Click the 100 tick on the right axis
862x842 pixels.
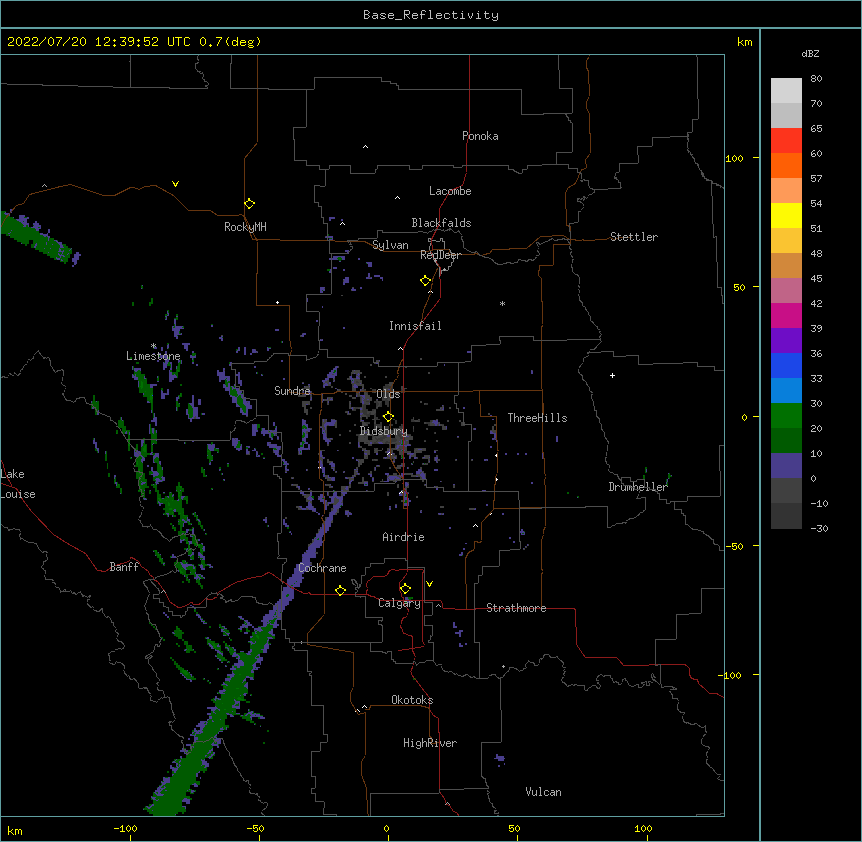(x=734, y=158)
